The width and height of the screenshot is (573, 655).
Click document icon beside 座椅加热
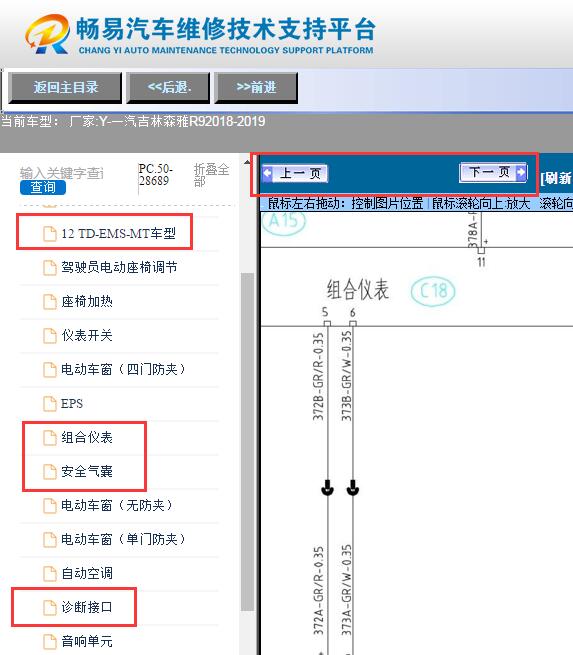click(50, 302)
